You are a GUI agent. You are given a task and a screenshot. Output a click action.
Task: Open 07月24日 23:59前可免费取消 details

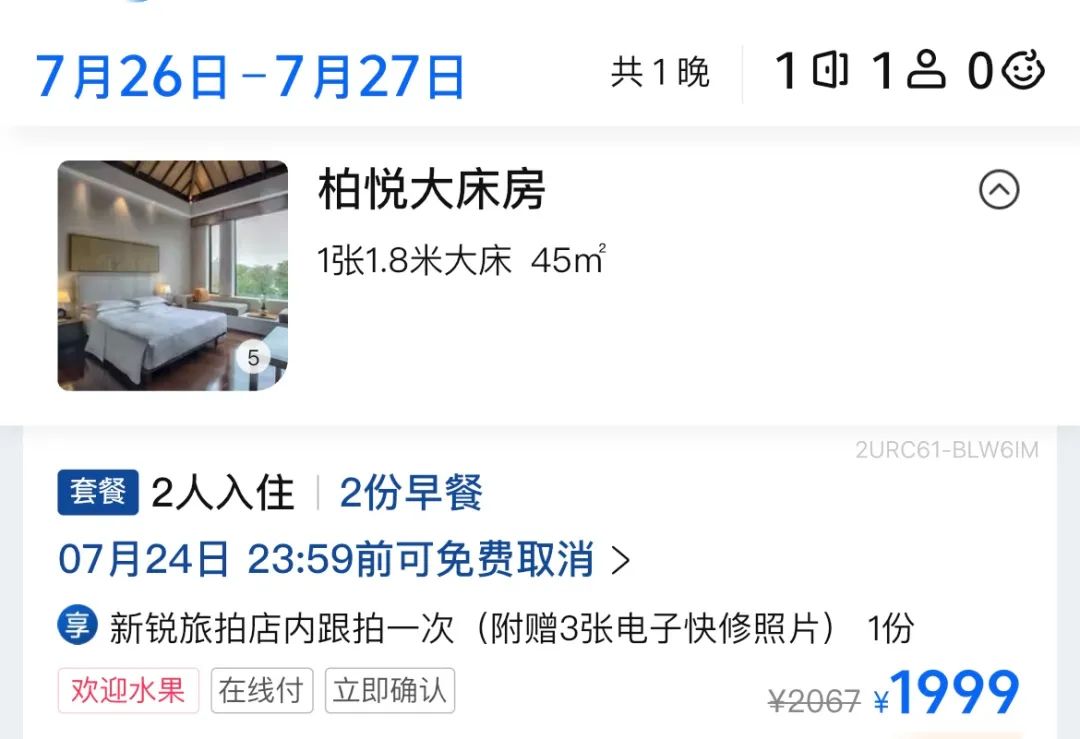326,559
